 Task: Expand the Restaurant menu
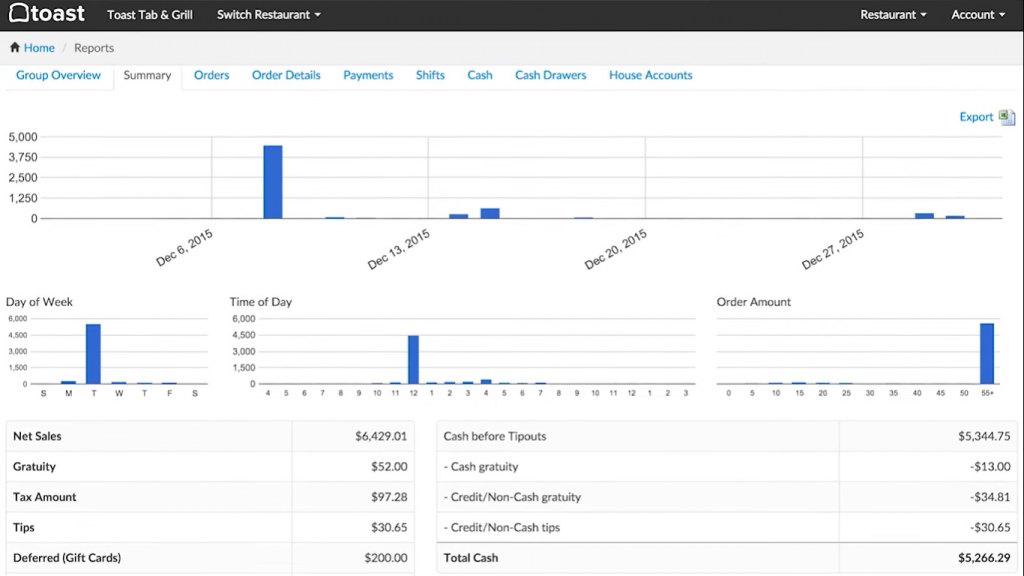point(893,15)
